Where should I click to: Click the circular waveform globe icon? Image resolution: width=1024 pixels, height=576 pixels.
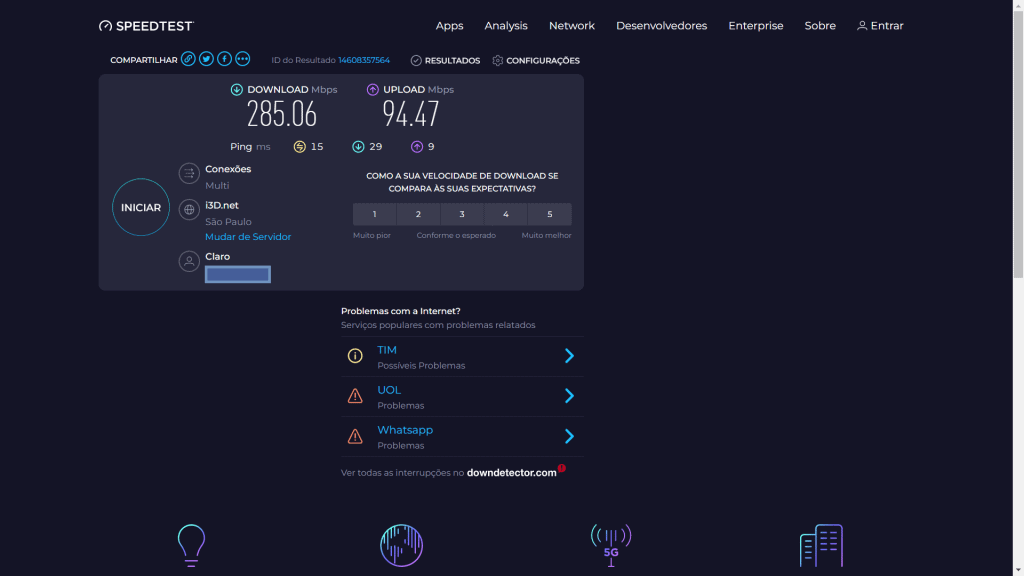pos(402,545)
